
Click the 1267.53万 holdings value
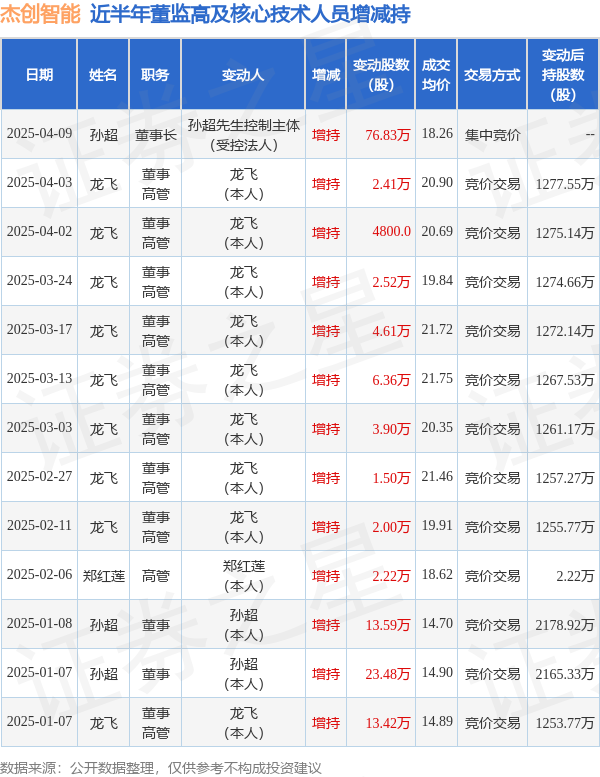pyautogui.click(x=564, y=380)
